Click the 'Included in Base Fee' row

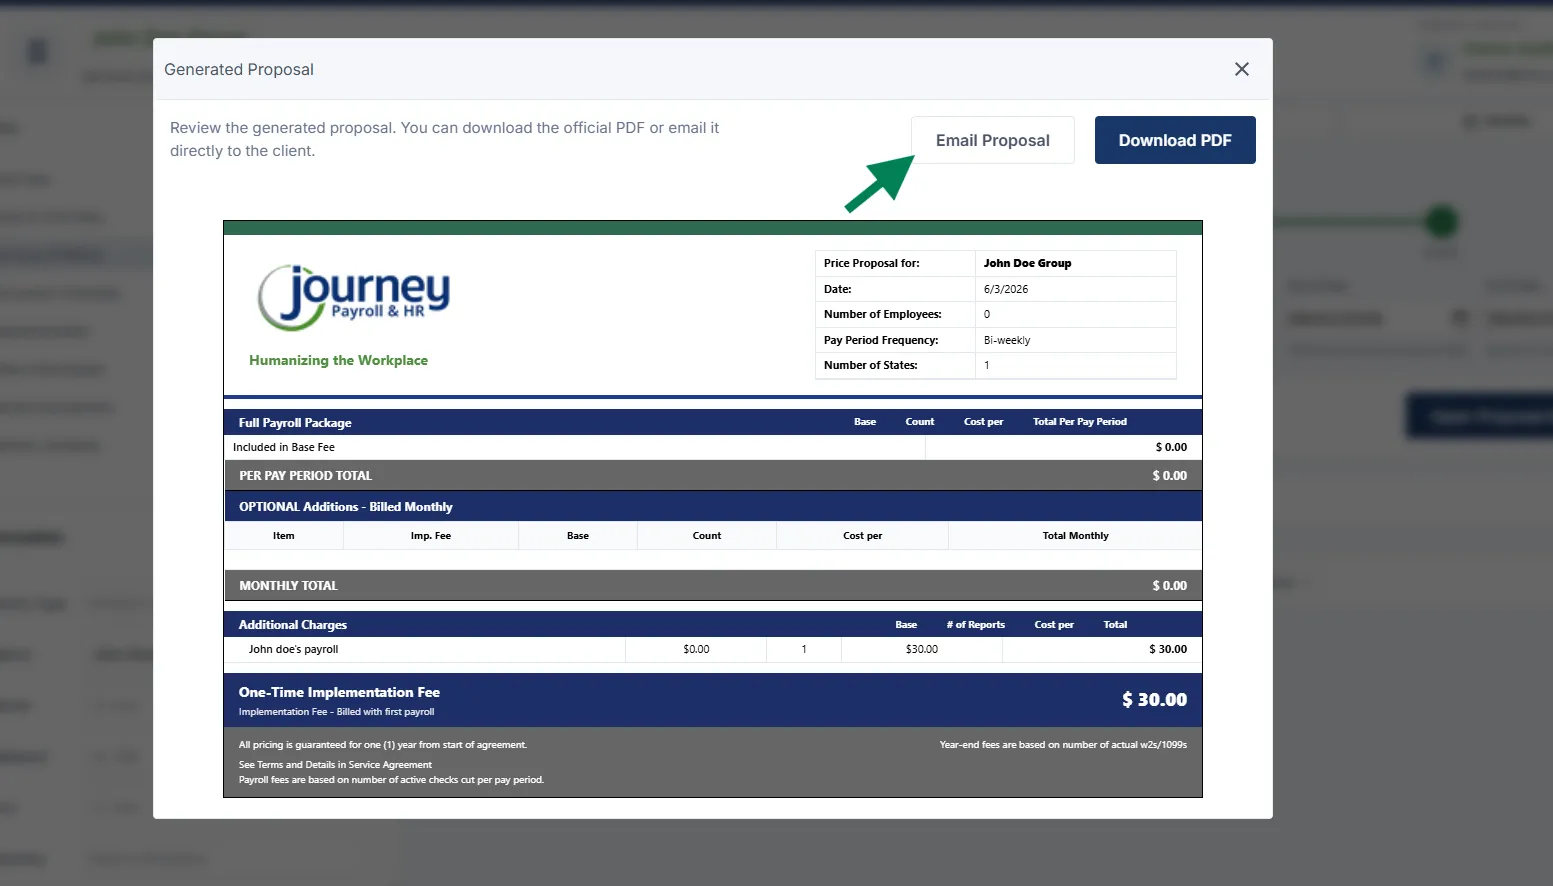(712, 447)
